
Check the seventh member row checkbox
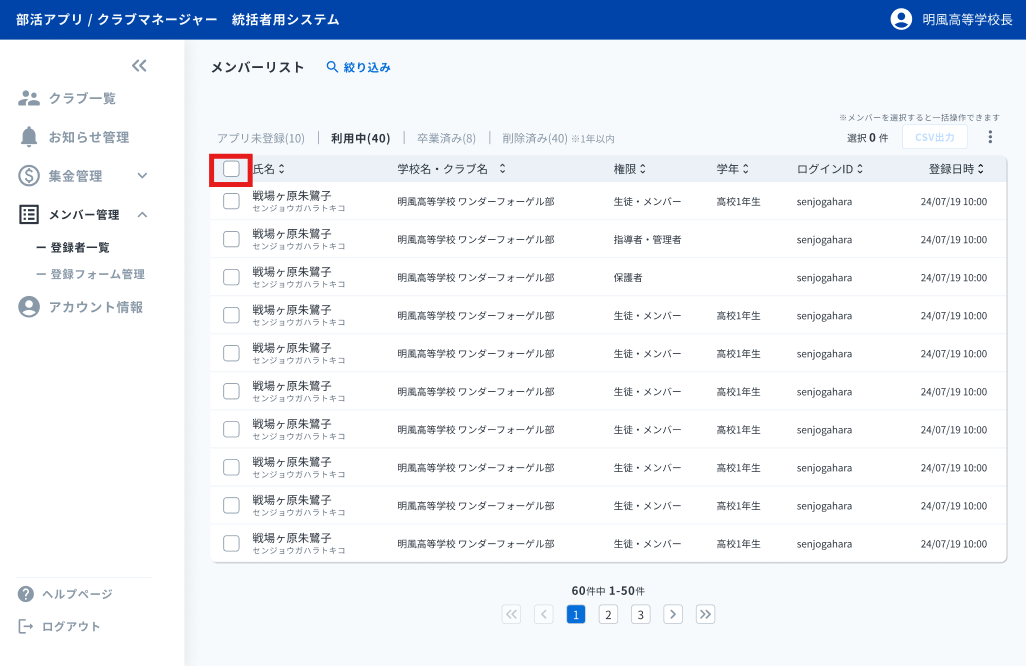tap(231, 429)
